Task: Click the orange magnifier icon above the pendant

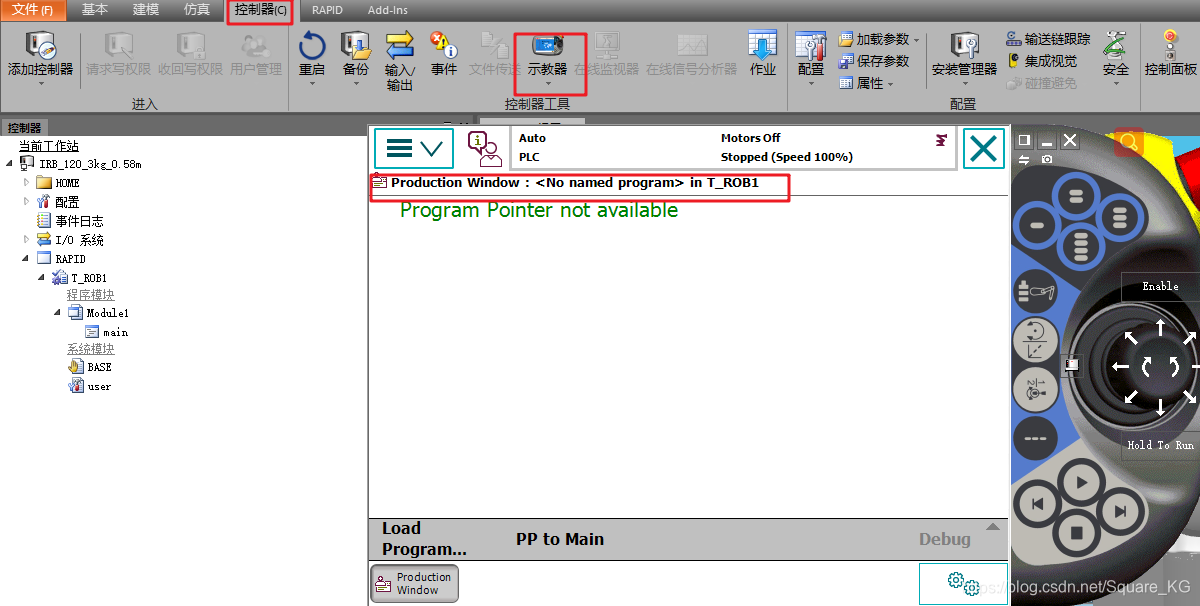Action: pos(1129,144)
